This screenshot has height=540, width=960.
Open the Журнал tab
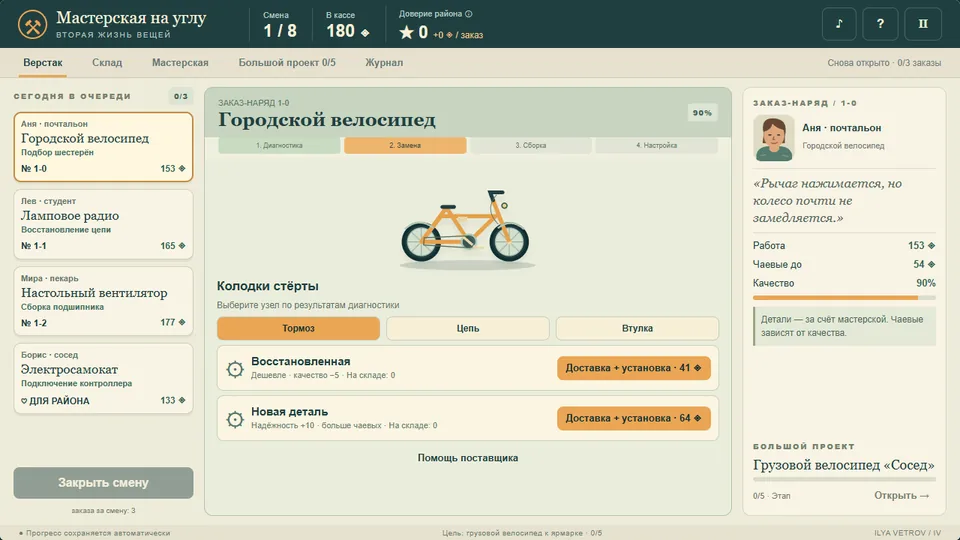click(x=384, y=62)
